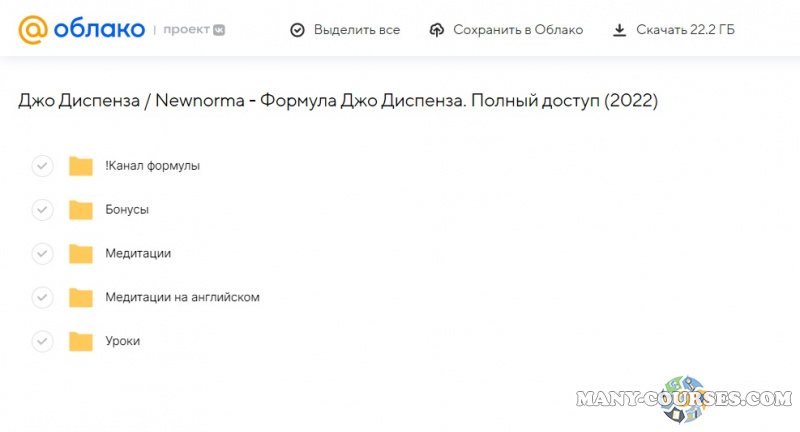Tick the checkbox beside !Канал формулы
This screenshot has width=800, height=432.
(x=42, y=166)
